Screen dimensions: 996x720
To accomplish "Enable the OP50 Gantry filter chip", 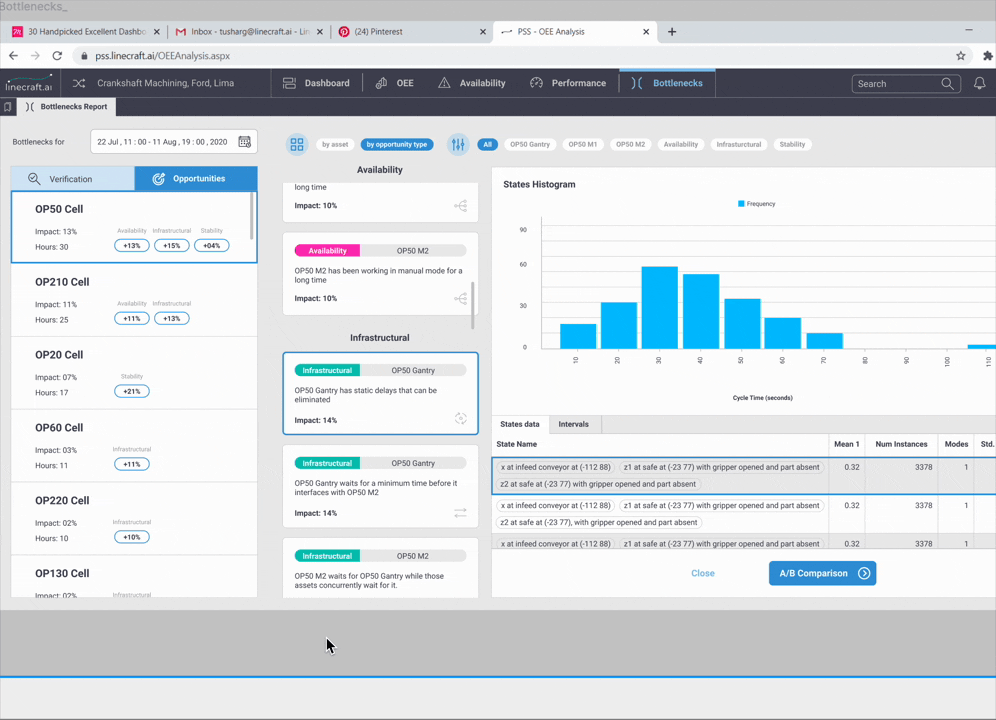I will 530,144.
